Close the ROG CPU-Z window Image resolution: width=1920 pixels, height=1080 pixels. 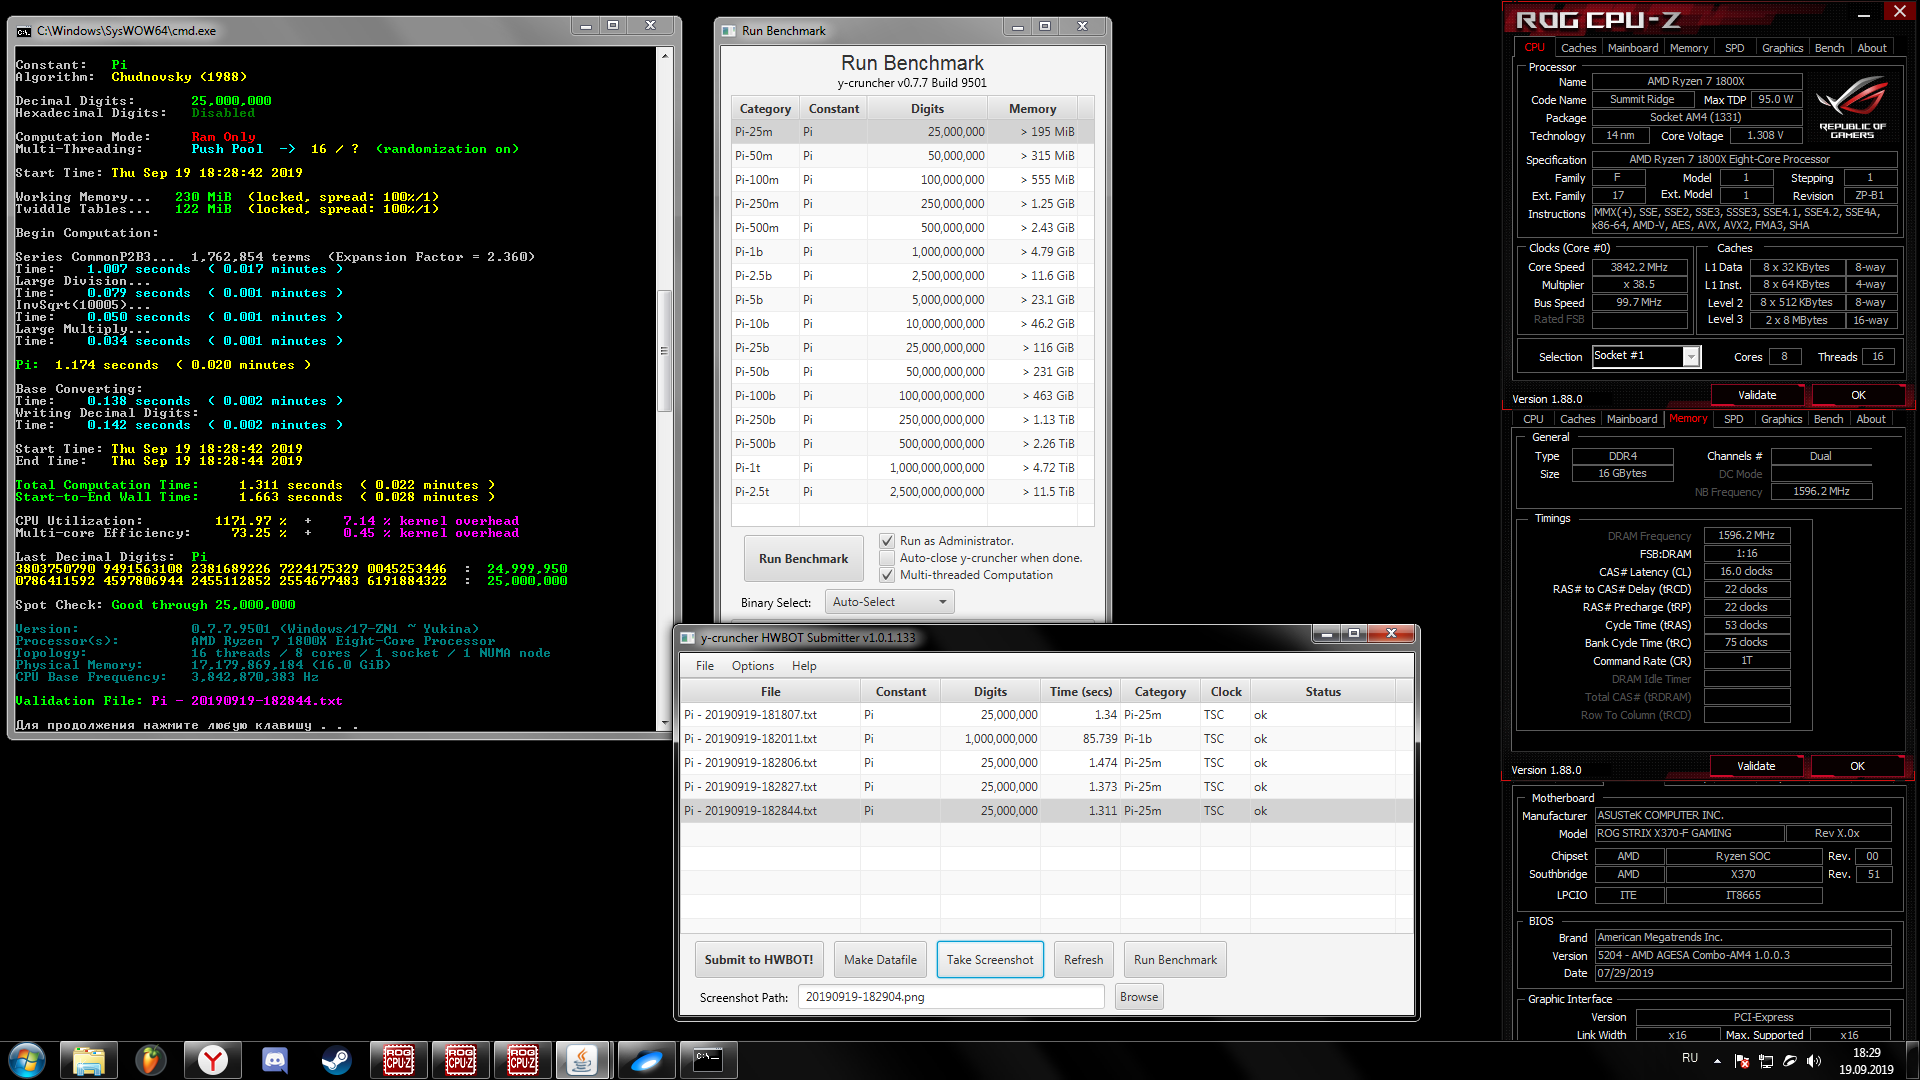tap(1899, 12)
